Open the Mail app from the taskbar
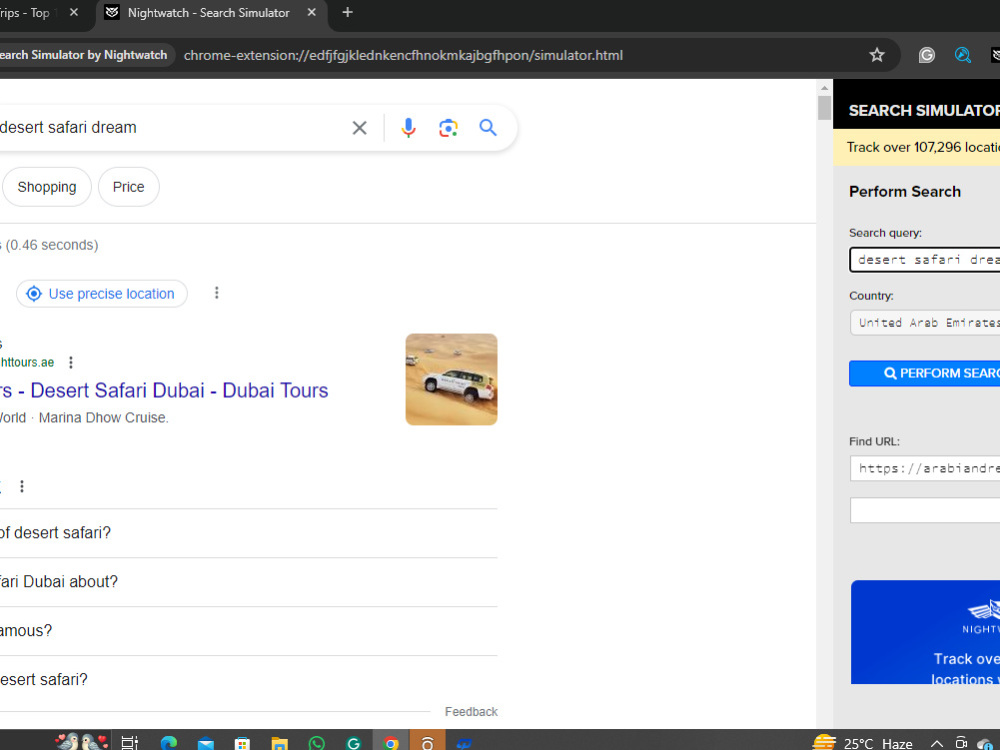This screenshot has width=1000, height=750. click(x=205, y=743)
